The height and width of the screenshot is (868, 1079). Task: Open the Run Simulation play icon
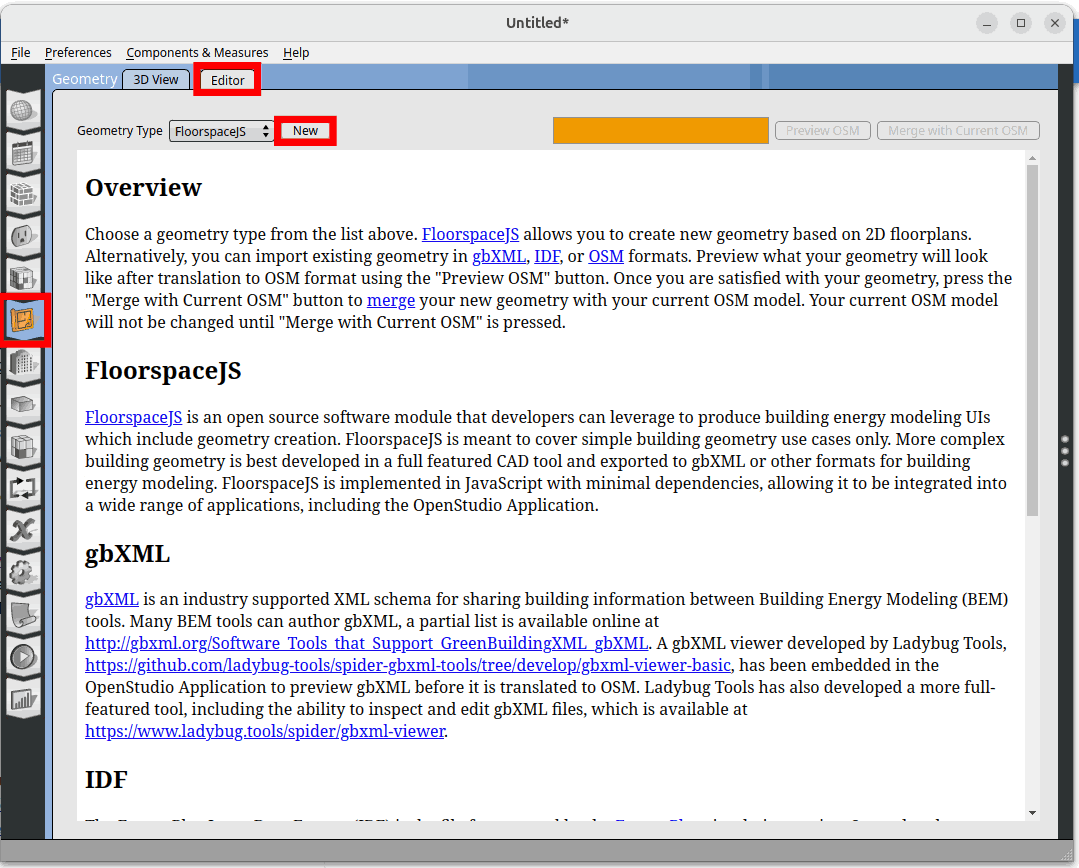click(23, 657)
